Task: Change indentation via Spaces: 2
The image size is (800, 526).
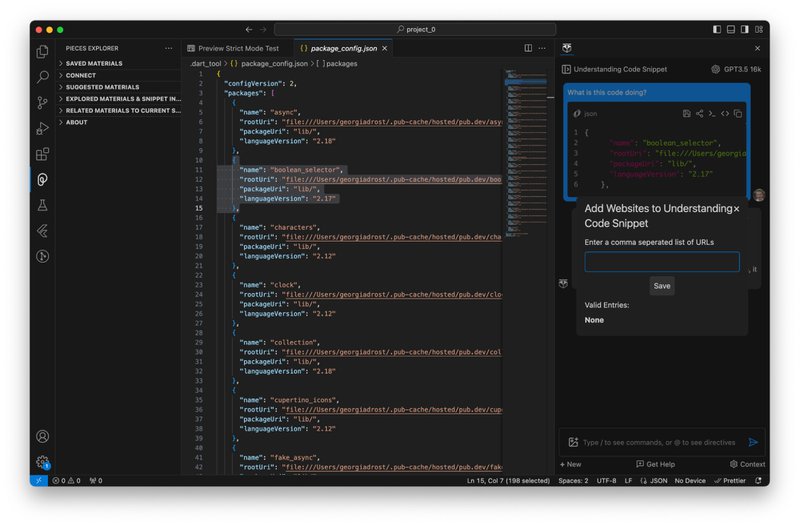Action: pyautogui.click(x=573, y=481)
